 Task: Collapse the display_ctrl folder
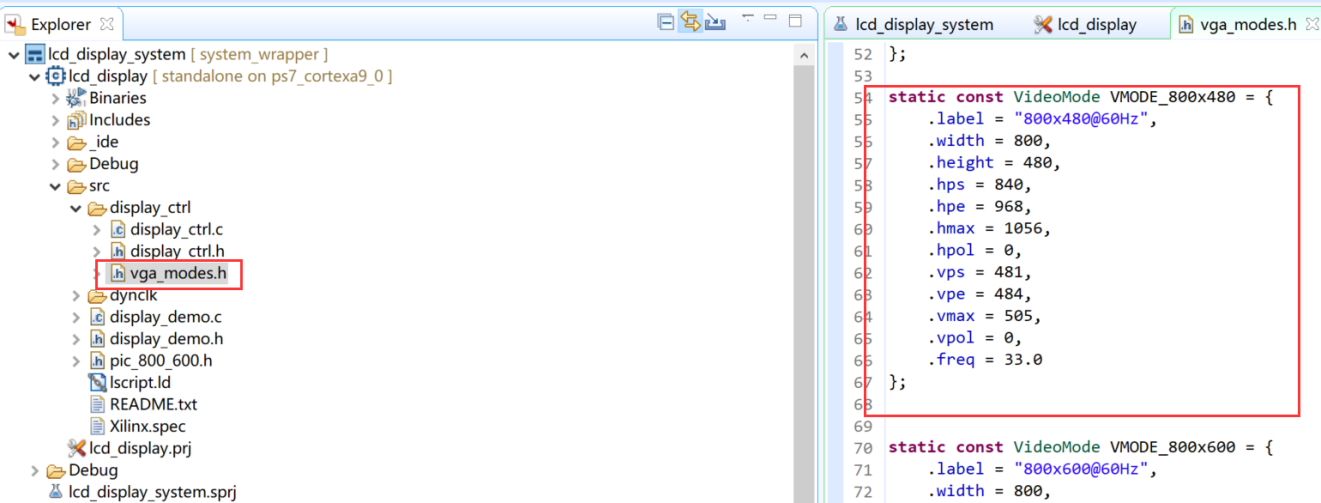pyautogui.click(x=76, y=208)
